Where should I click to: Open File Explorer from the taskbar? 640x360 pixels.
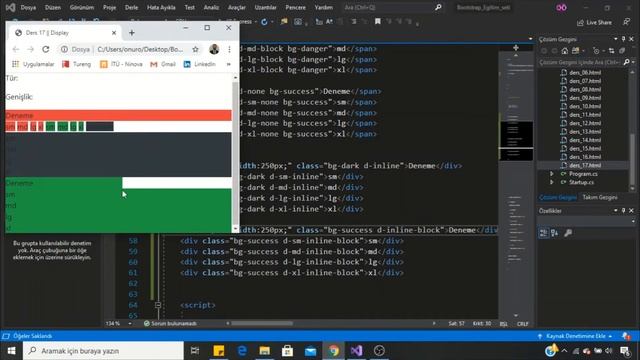pos(264,351)
